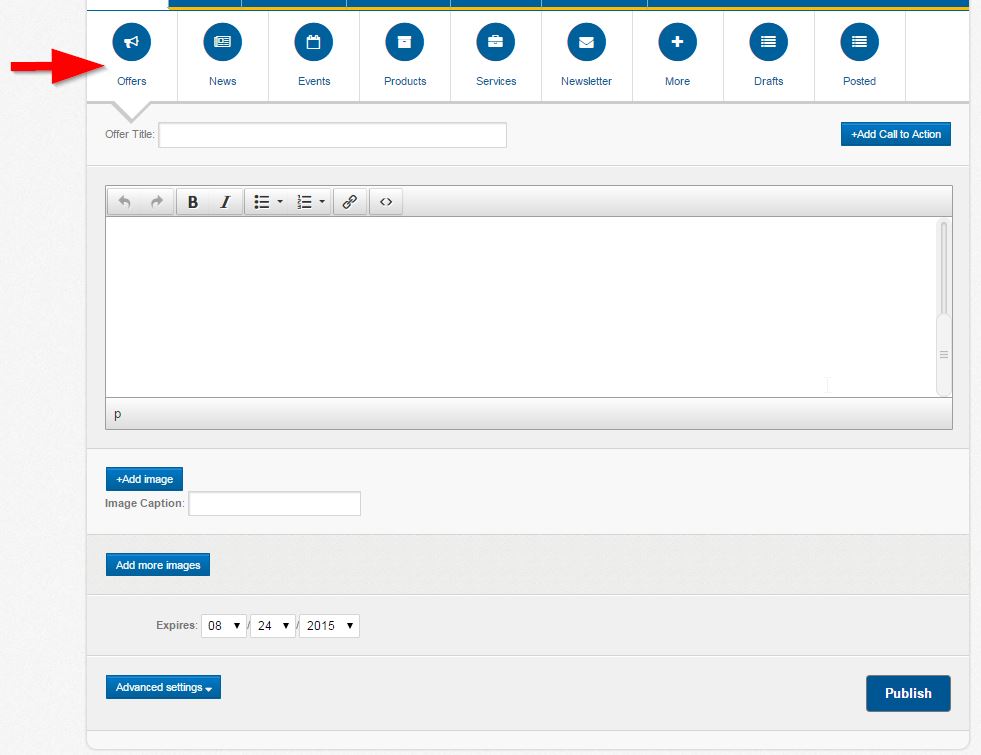The height and width of the screenshot is (755, 981).
Task: Publish the offer
Action: (x=908, y=693)
